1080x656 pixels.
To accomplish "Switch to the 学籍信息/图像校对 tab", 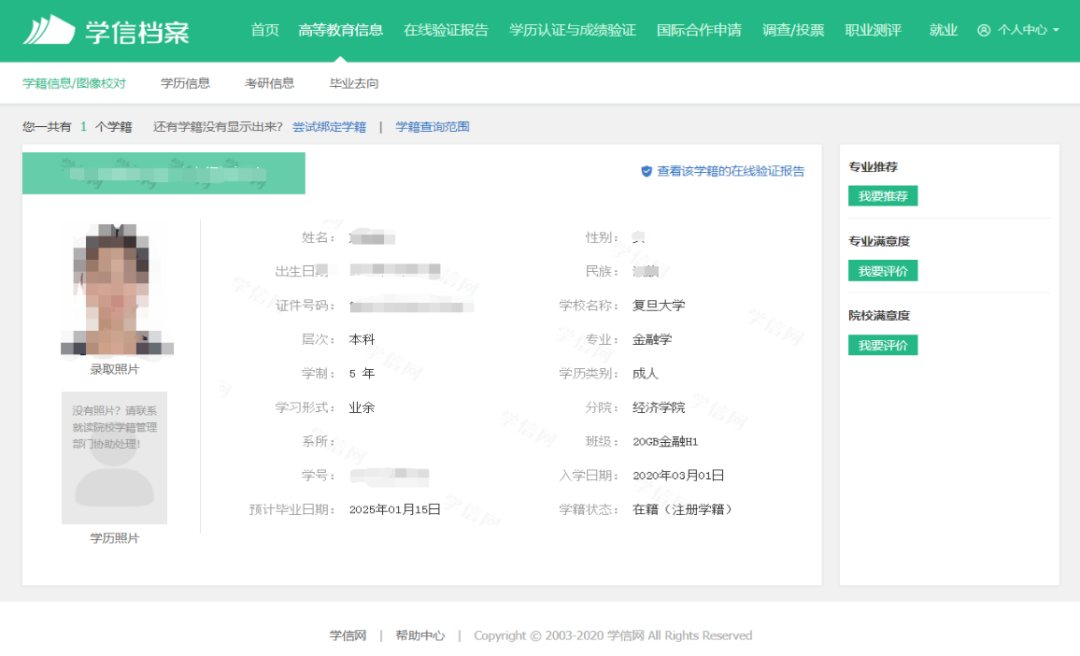I will [74, 83].
